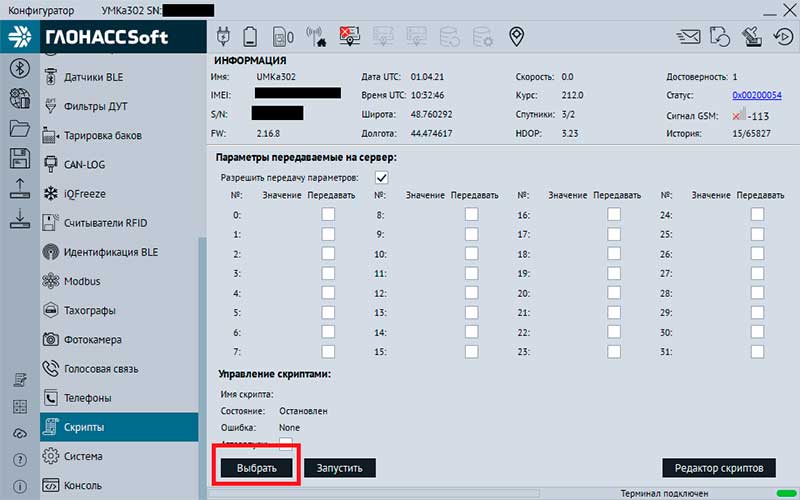Open Тахографы section
The height and width of the screenshot is (500, 800).
[119, 310]
